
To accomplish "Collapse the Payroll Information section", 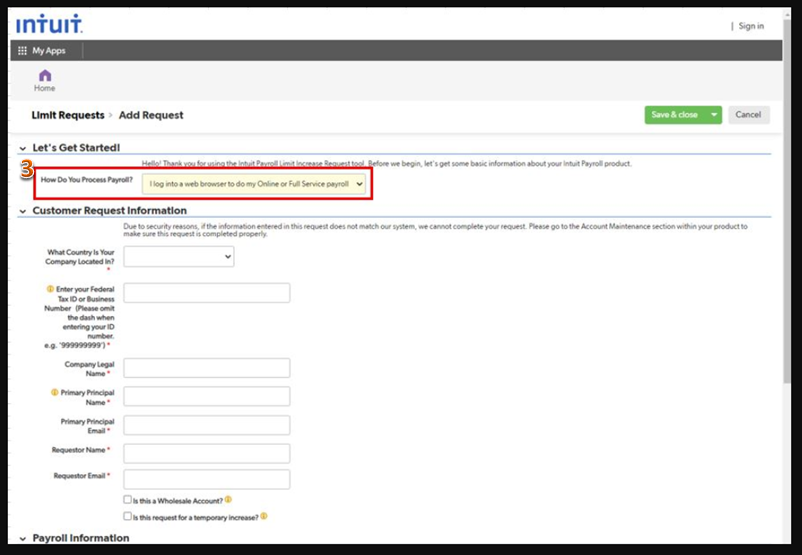I will point(23,539).
